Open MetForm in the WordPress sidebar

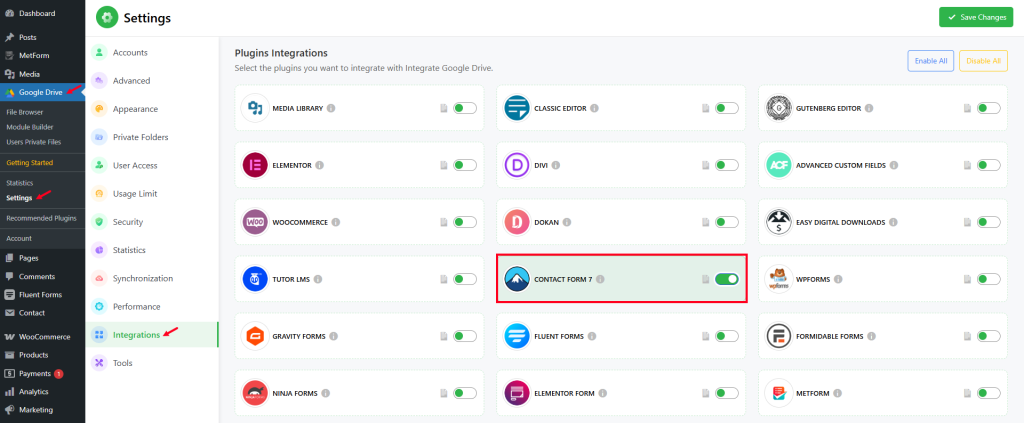point(42,55)
